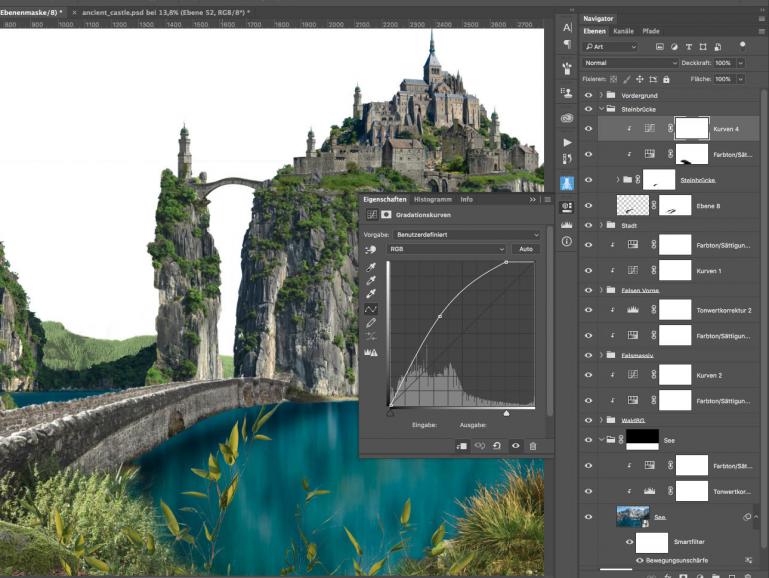Select the white point eyedropper in curves

[372, 295]
